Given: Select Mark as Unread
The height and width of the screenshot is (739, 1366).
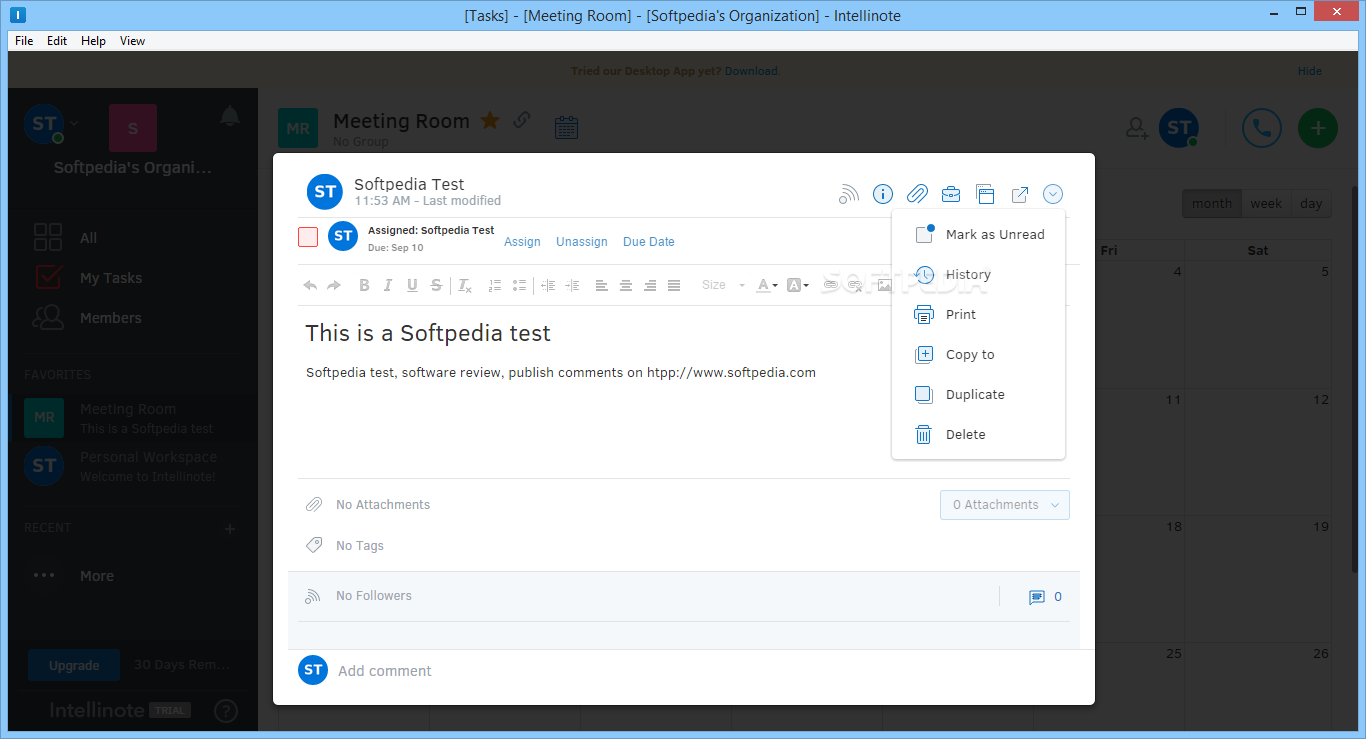Looking at the screenshot, I should tap(978, 235).
